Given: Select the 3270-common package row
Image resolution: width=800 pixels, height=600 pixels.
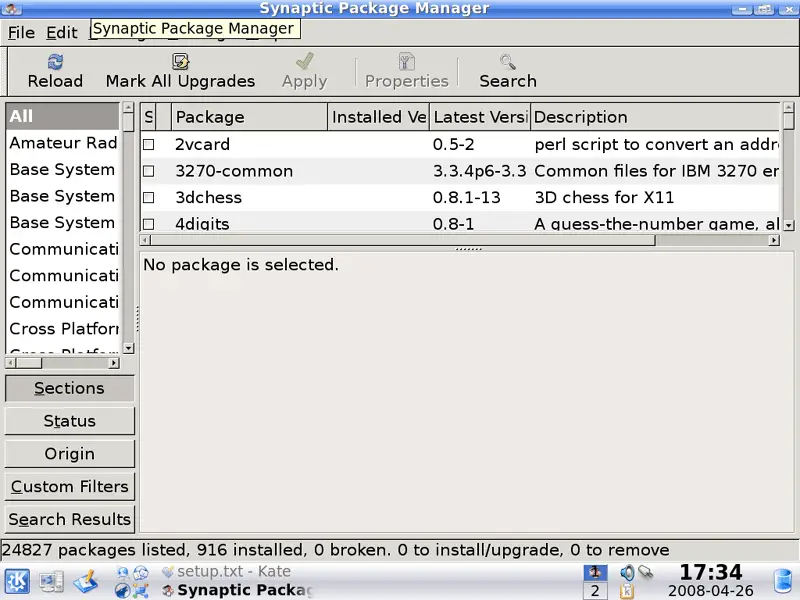Looking at the screenshot, I should (460, 171).
